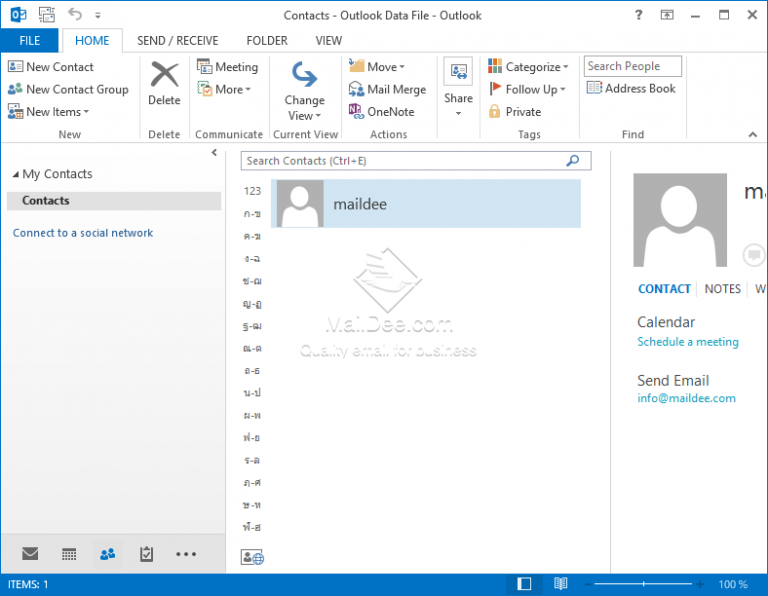Switch to Mail view in navigation bar

click(x=30, y=554)
